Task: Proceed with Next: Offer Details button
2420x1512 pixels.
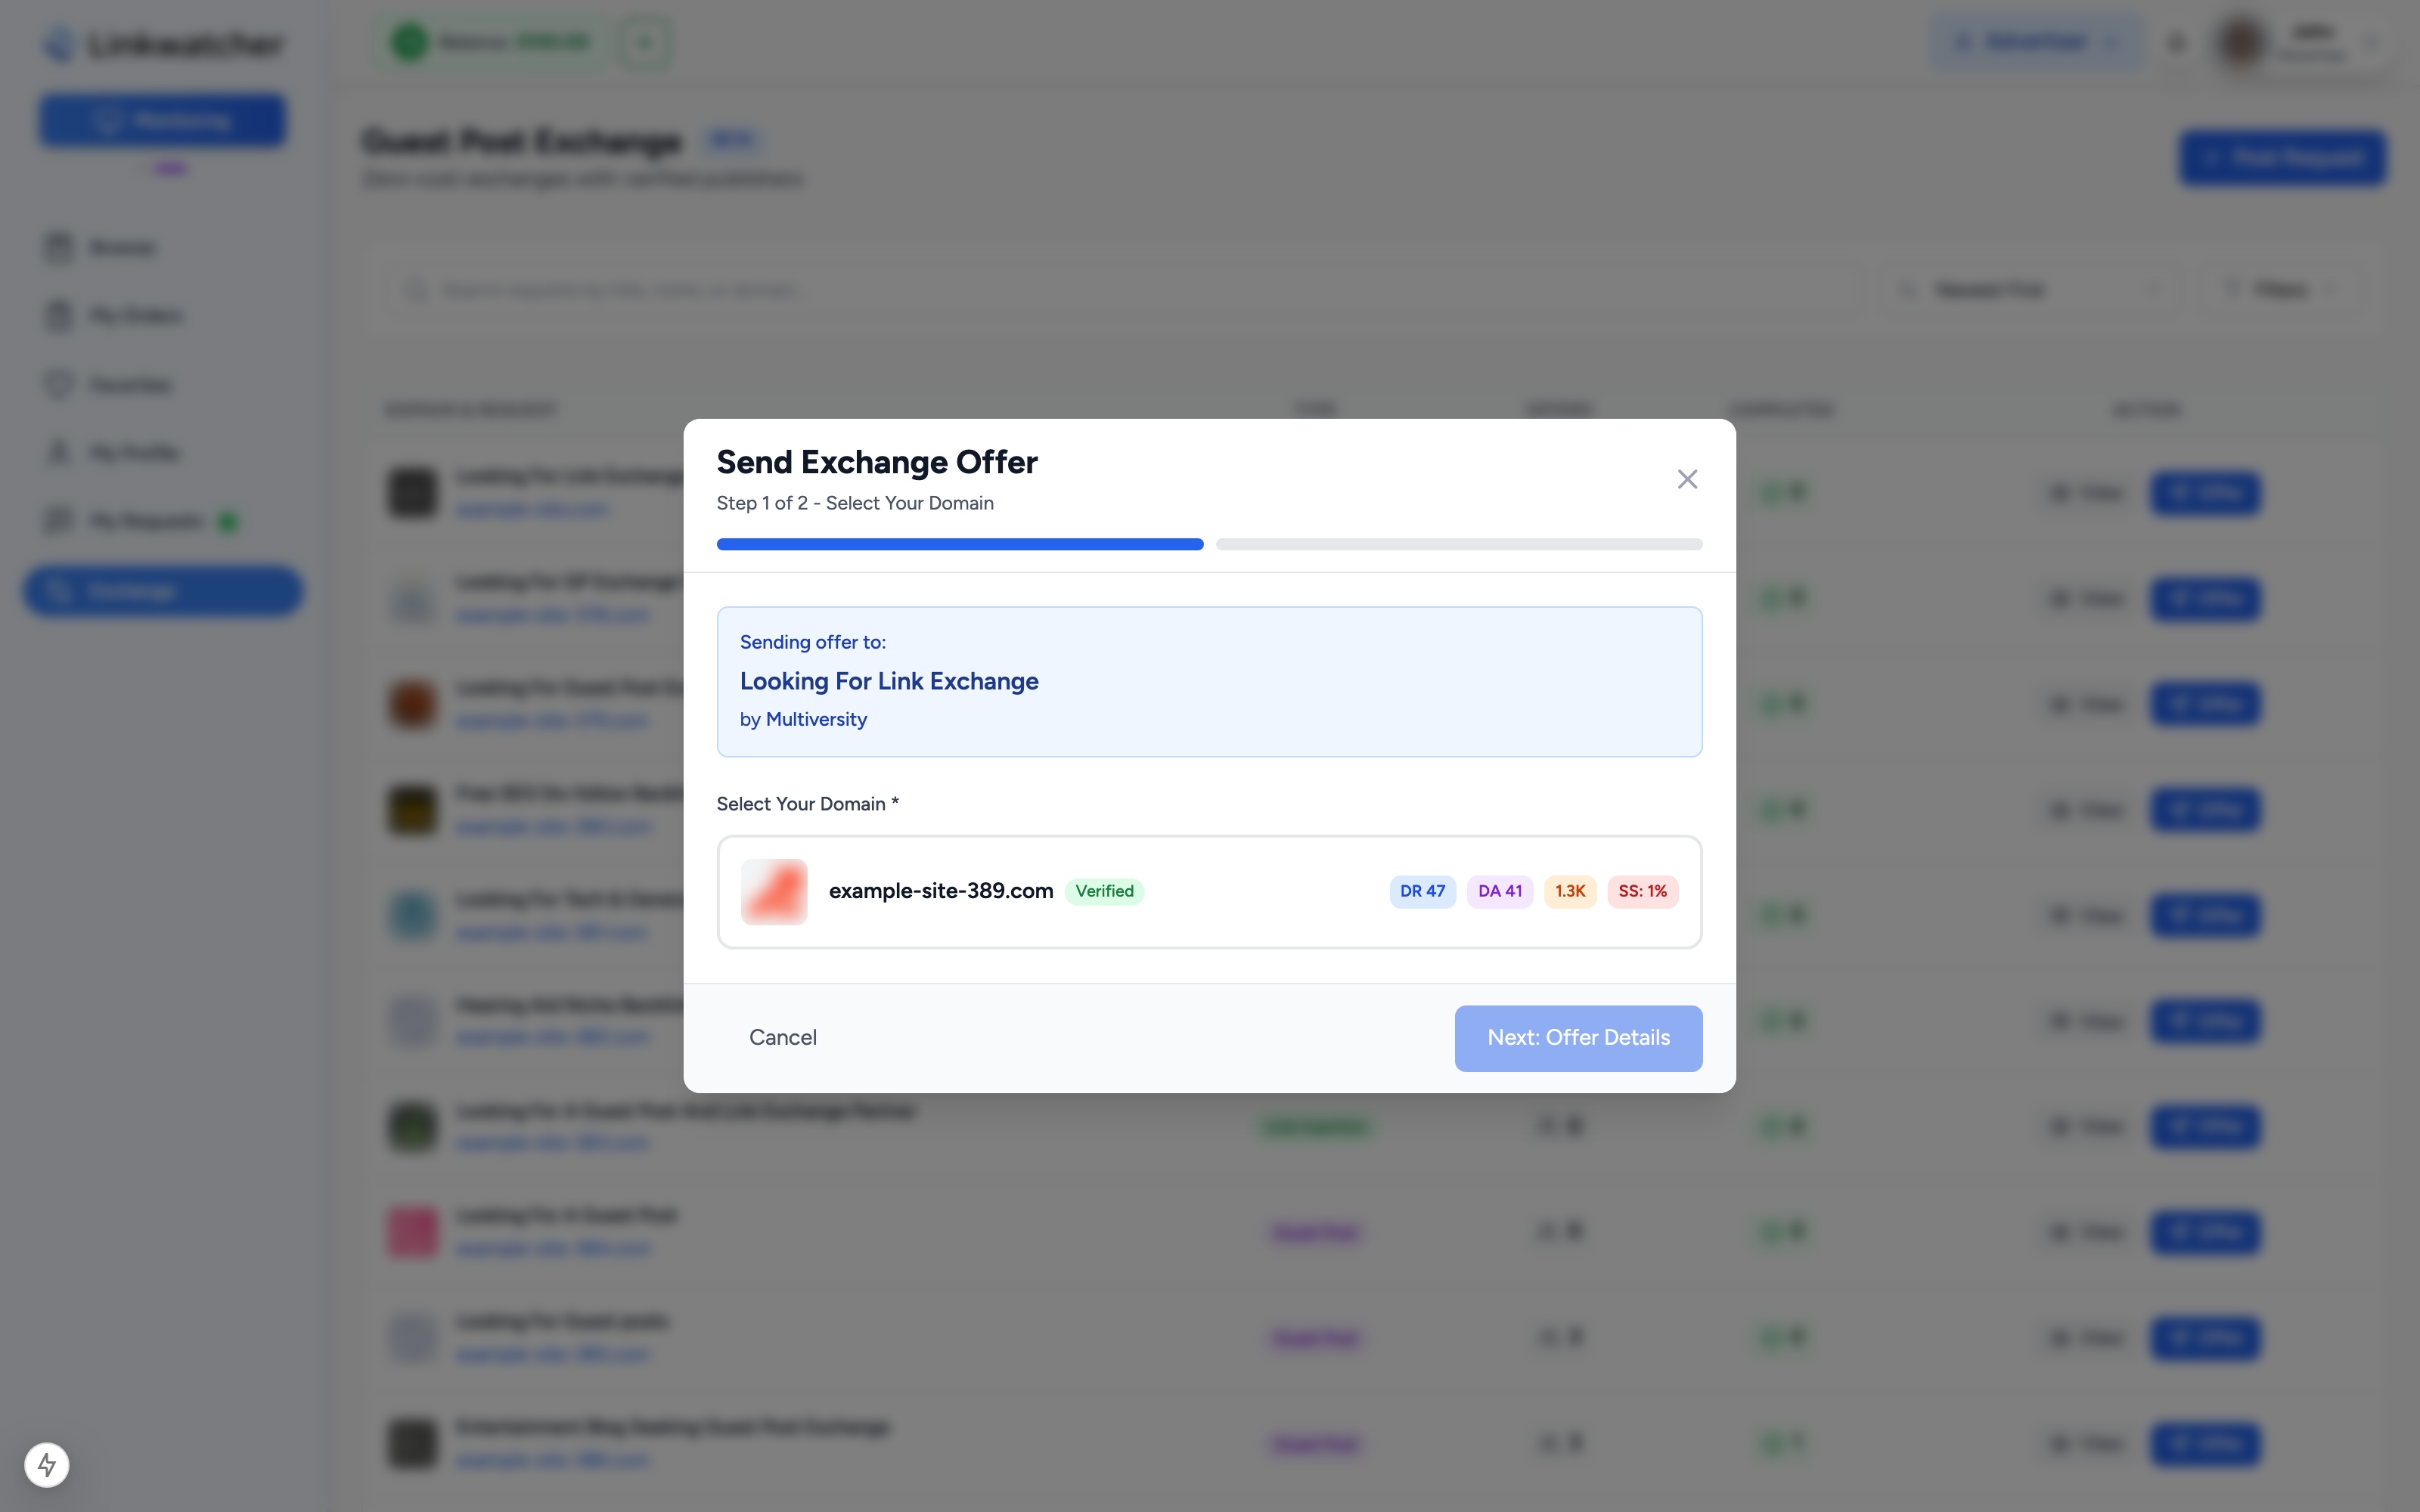Action: click(x=1578, y=1038)
